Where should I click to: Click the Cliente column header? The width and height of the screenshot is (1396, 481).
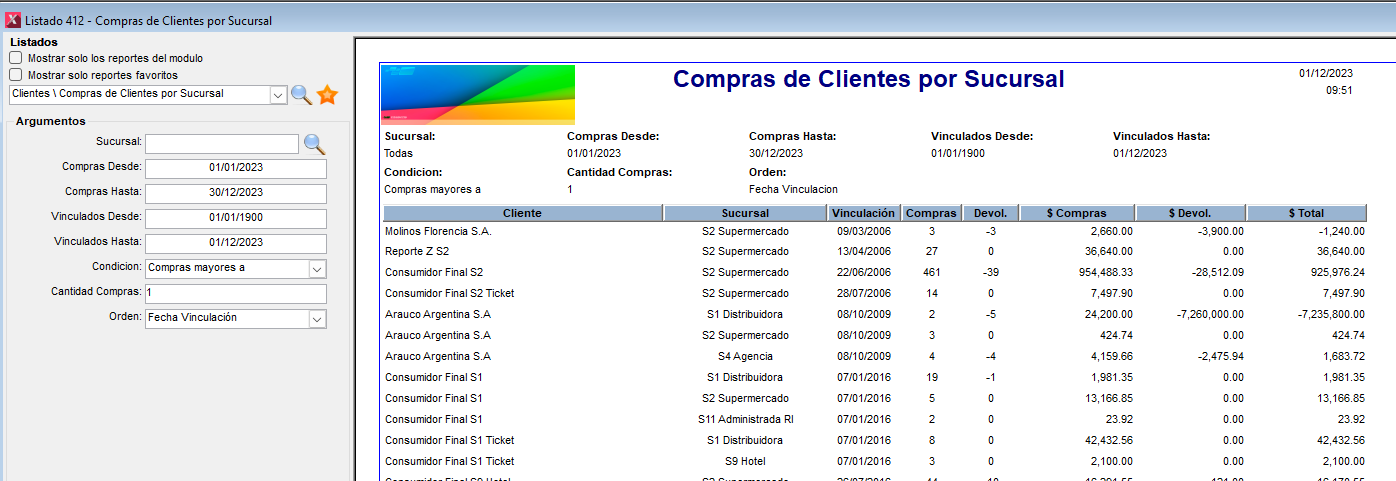(522, 213)
